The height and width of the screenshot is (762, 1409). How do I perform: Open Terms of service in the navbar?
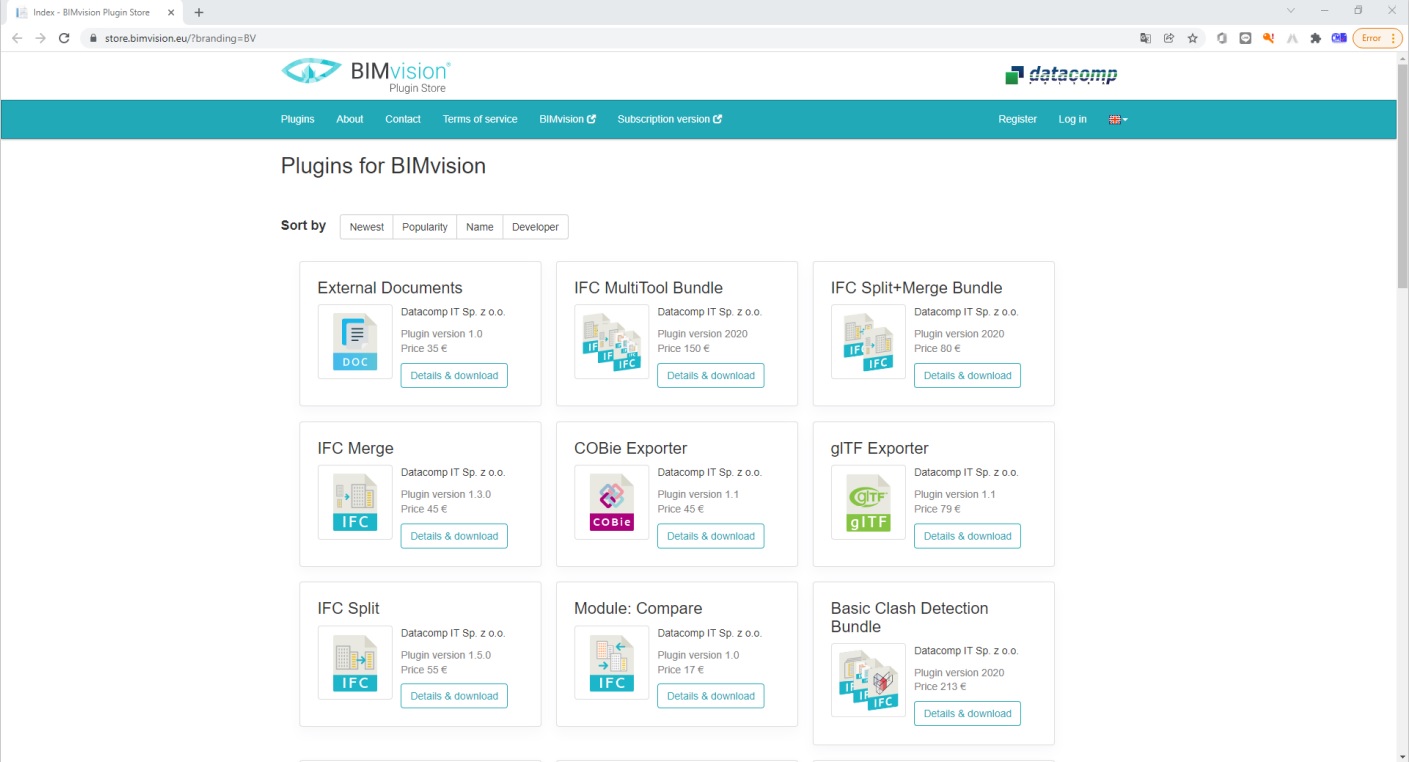coord(480,119)
